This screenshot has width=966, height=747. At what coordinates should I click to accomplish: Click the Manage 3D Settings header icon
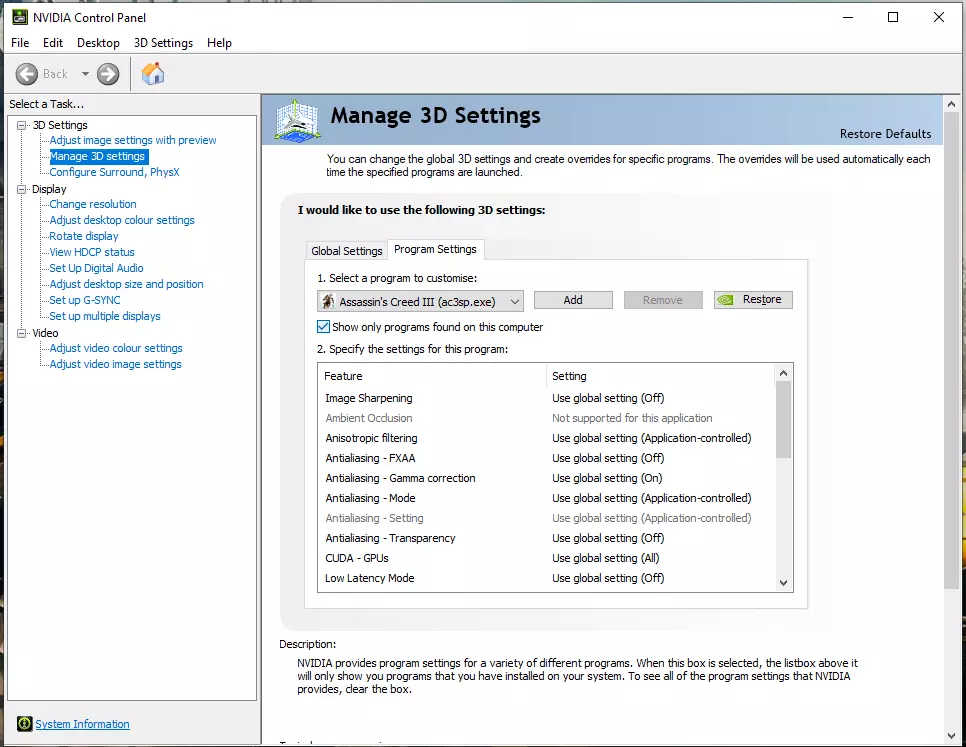(297, 120)
